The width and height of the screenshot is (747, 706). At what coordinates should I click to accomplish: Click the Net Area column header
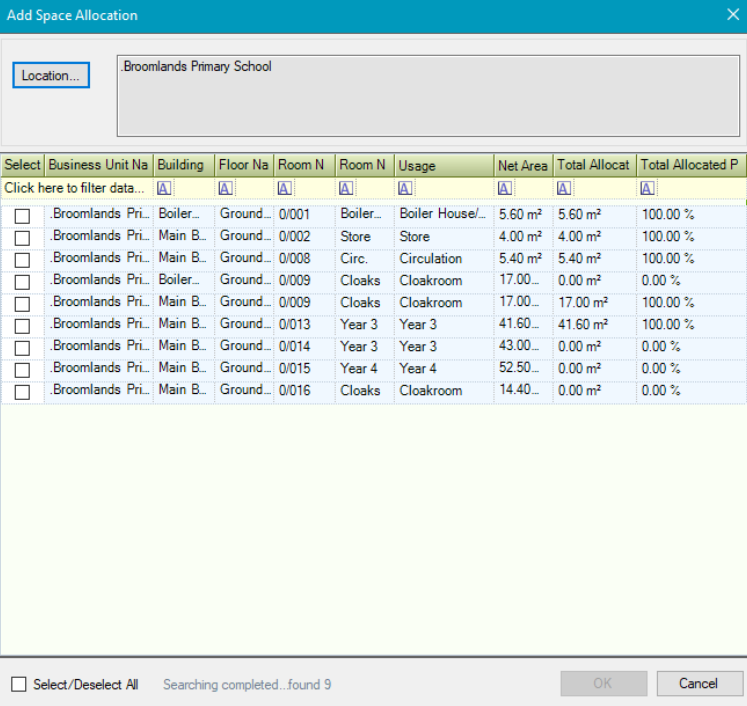coord(523,165)
